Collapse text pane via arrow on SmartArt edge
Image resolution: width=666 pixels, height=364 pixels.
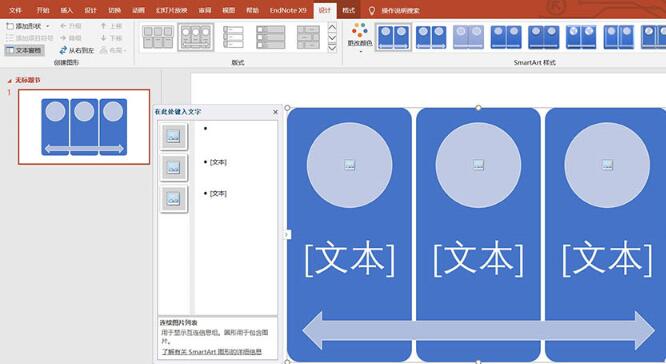tap(287, 234)
